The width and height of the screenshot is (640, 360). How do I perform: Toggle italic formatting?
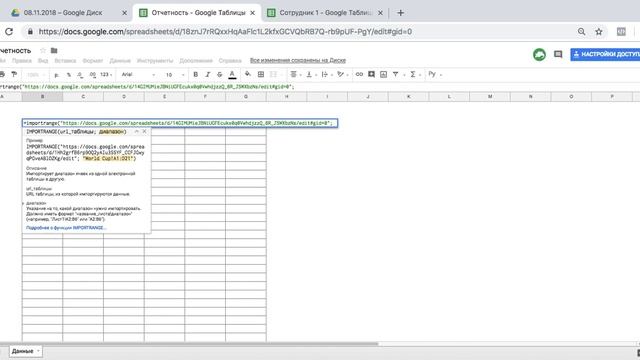click(207, 74)
